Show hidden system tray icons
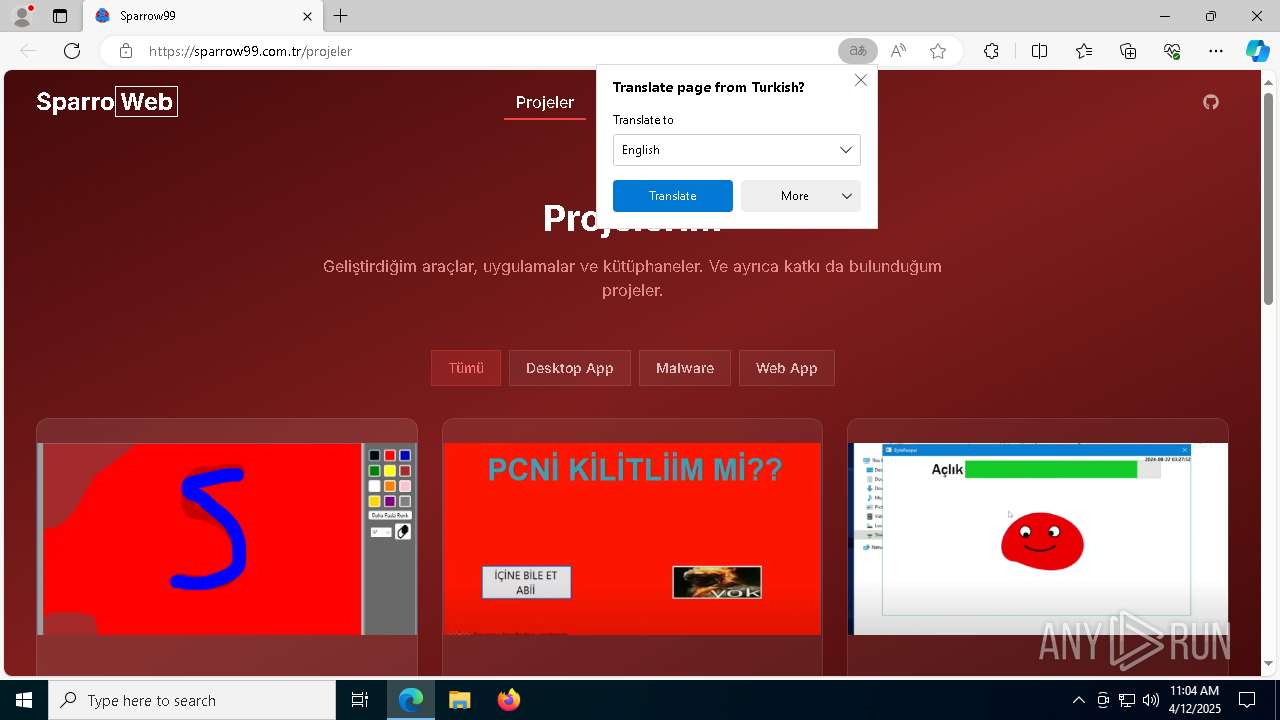The image size is (1280, 720). point(1078,700)
